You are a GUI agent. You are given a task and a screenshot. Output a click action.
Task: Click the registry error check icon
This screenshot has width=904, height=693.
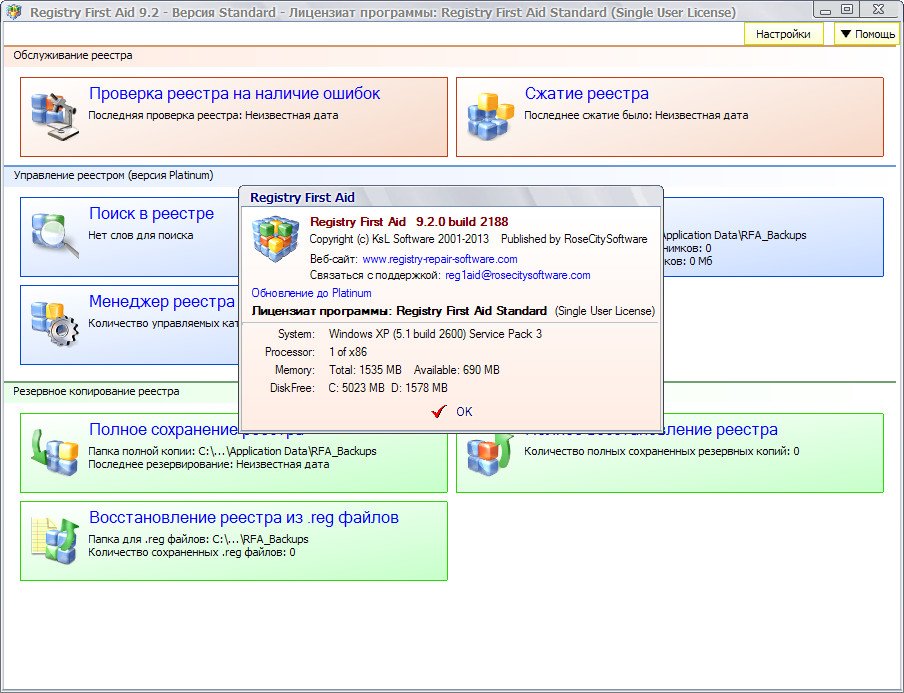[54, 116]
